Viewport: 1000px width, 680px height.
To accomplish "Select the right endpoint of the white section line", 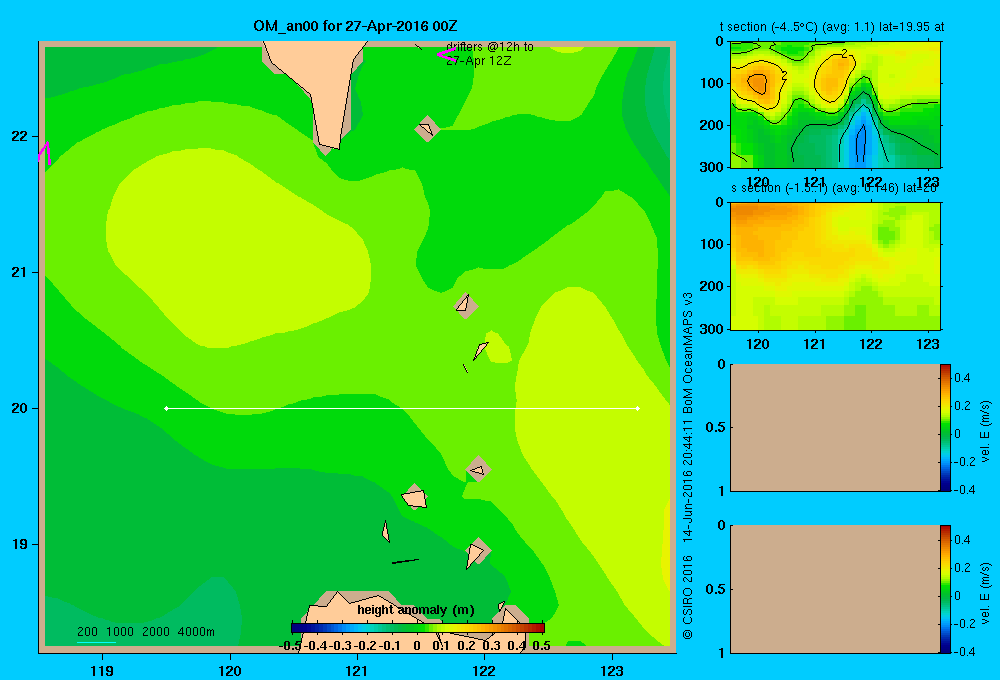I will 638,408.
